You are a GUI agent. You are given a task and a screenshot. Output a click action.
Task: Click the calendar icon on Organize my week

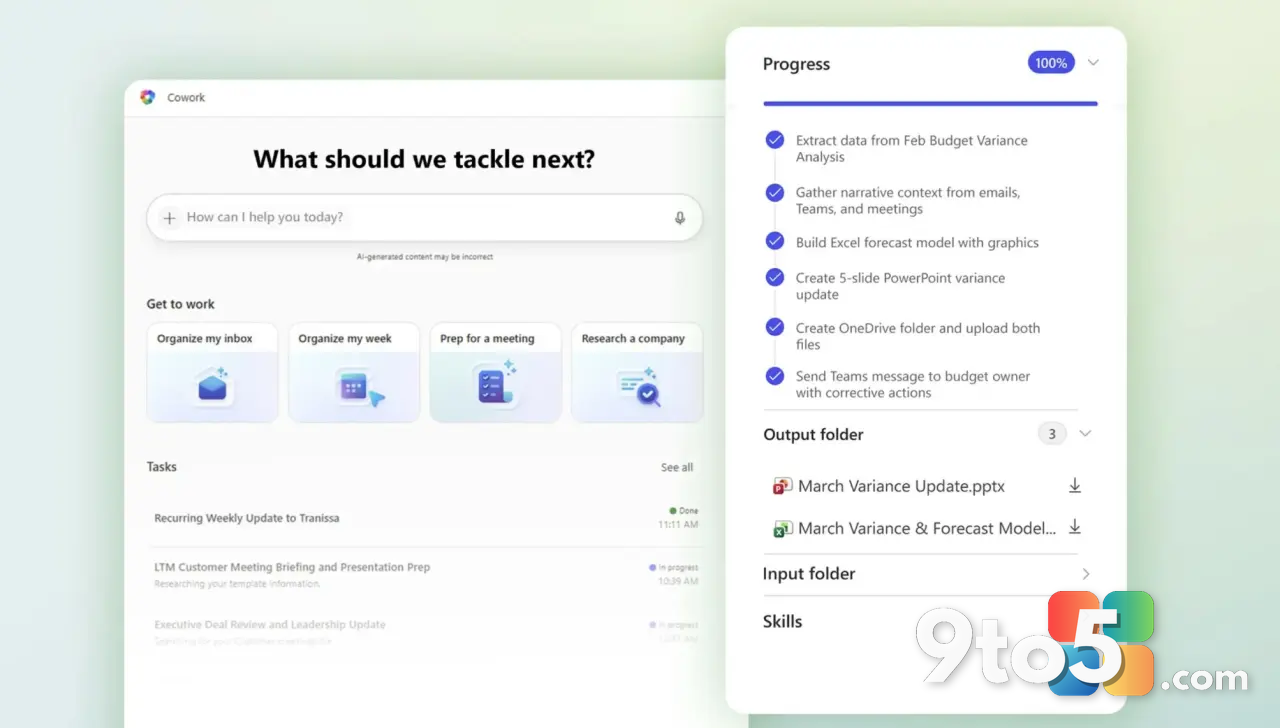(358, 387)
